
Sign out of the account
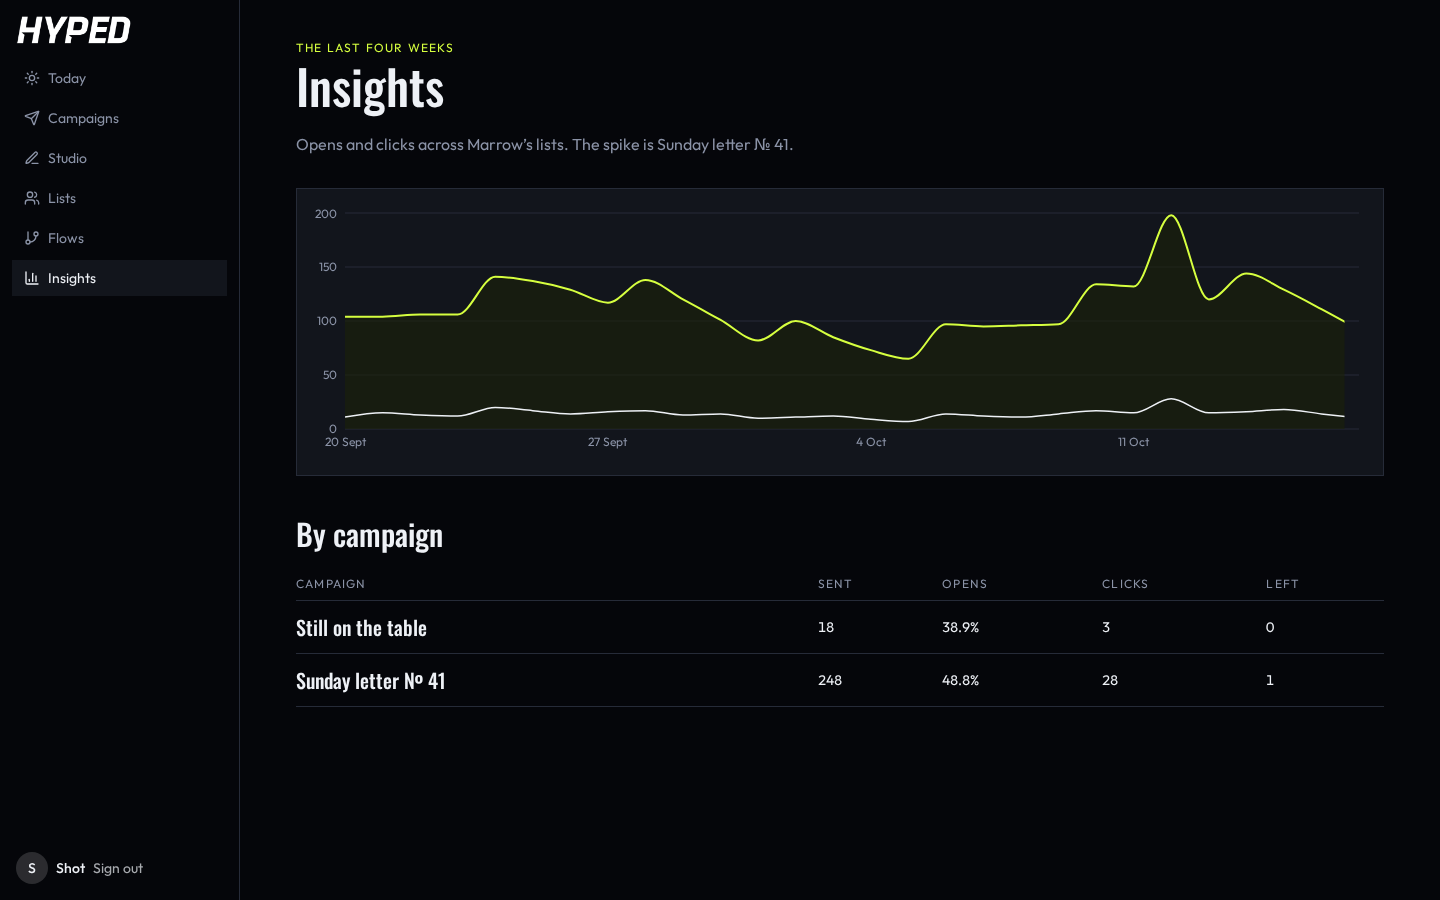pos(118,868)
